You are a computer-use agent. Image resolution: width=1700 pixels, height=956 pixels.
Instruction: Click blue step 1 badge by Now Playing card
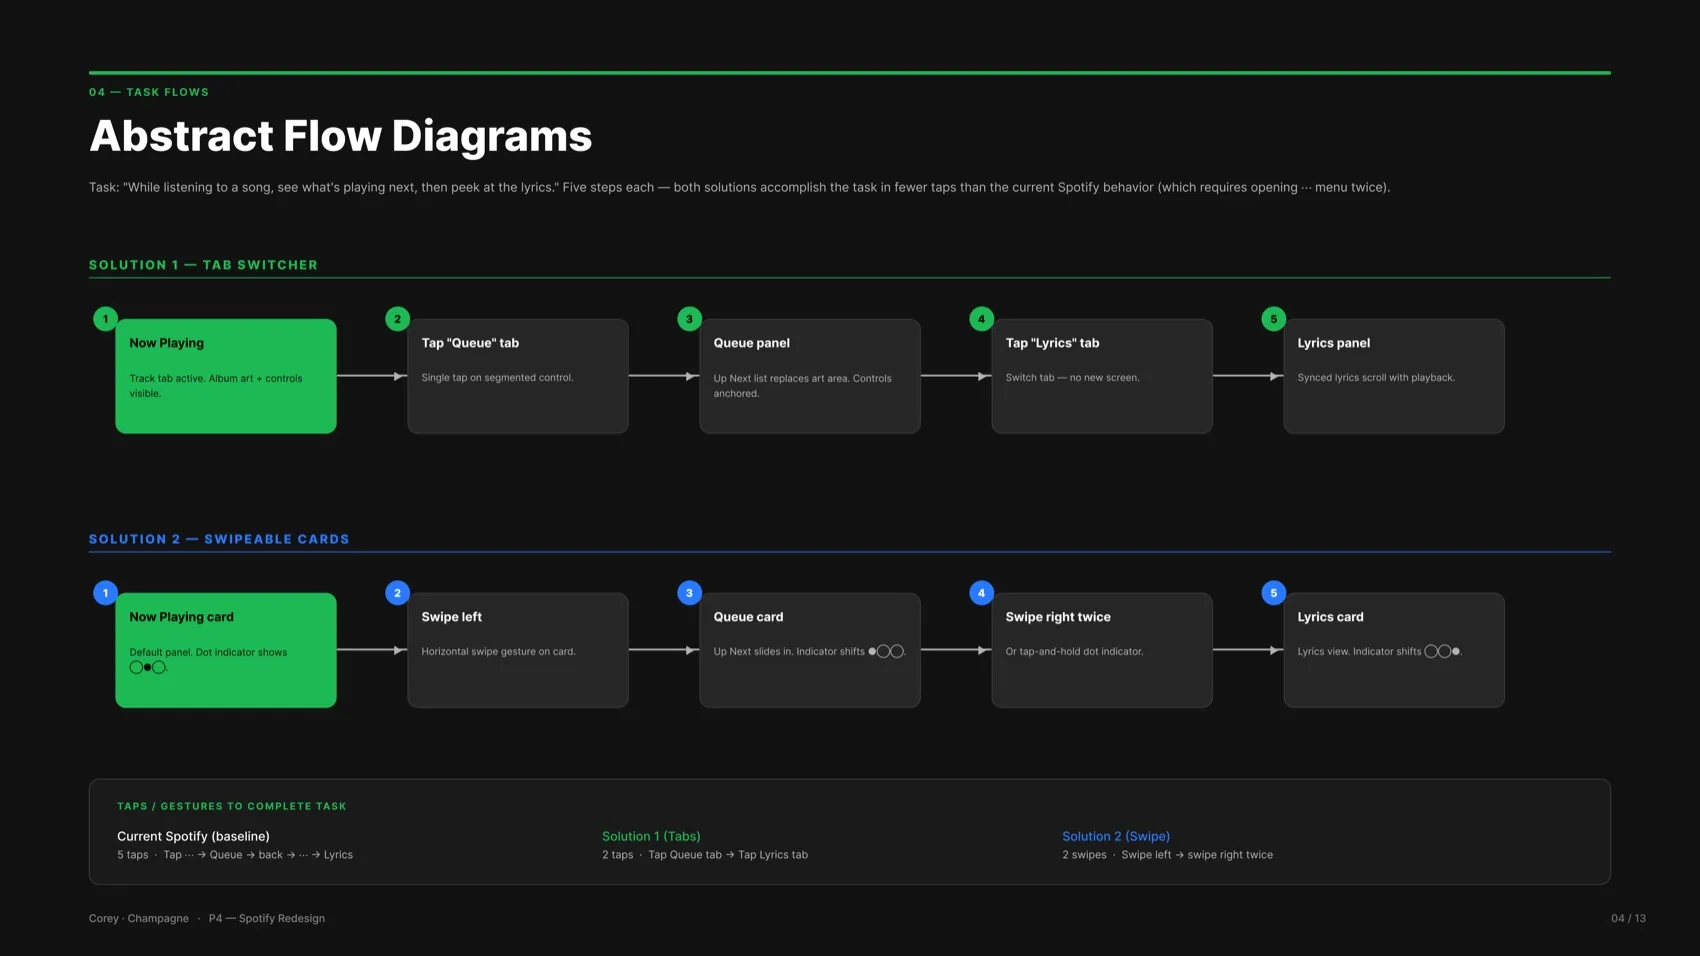pos(105,593)
